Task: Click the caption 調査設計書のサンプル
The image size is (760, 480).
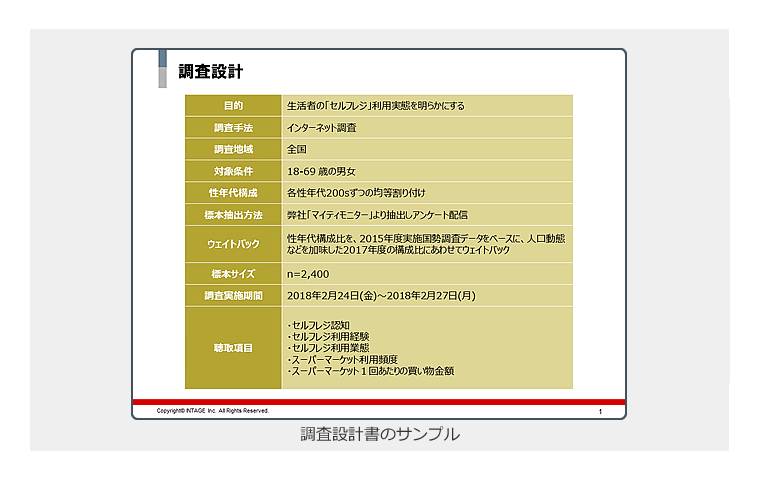Action: (x=380, y=434)
